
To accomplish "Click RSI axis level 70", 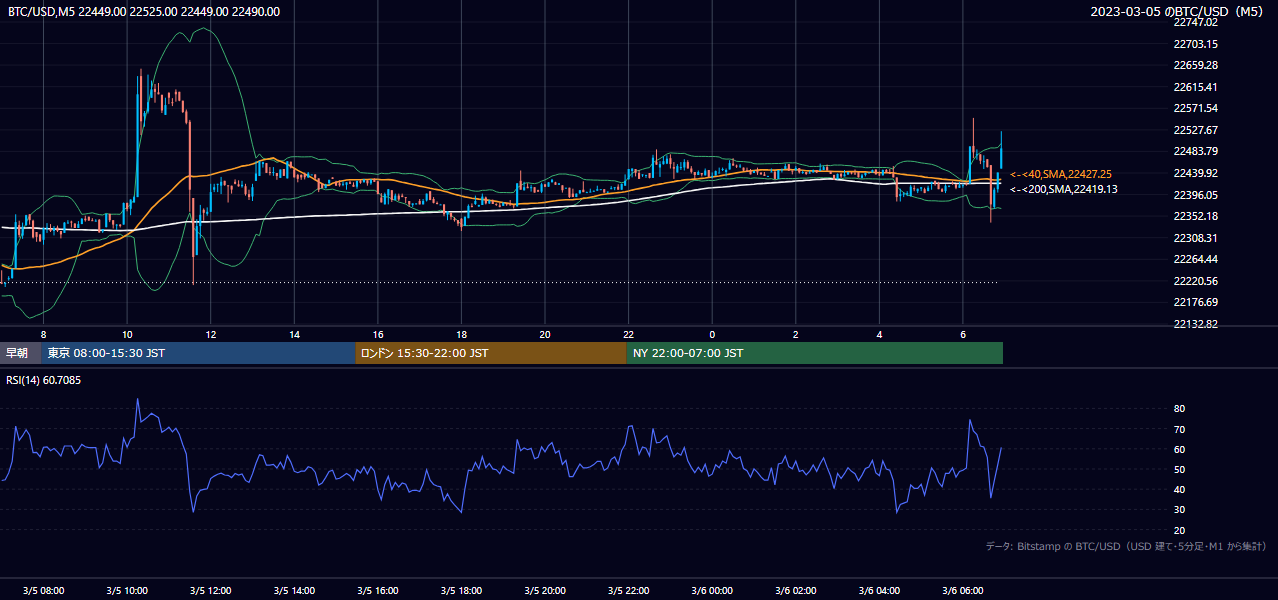I will [x=1179, y=429].
